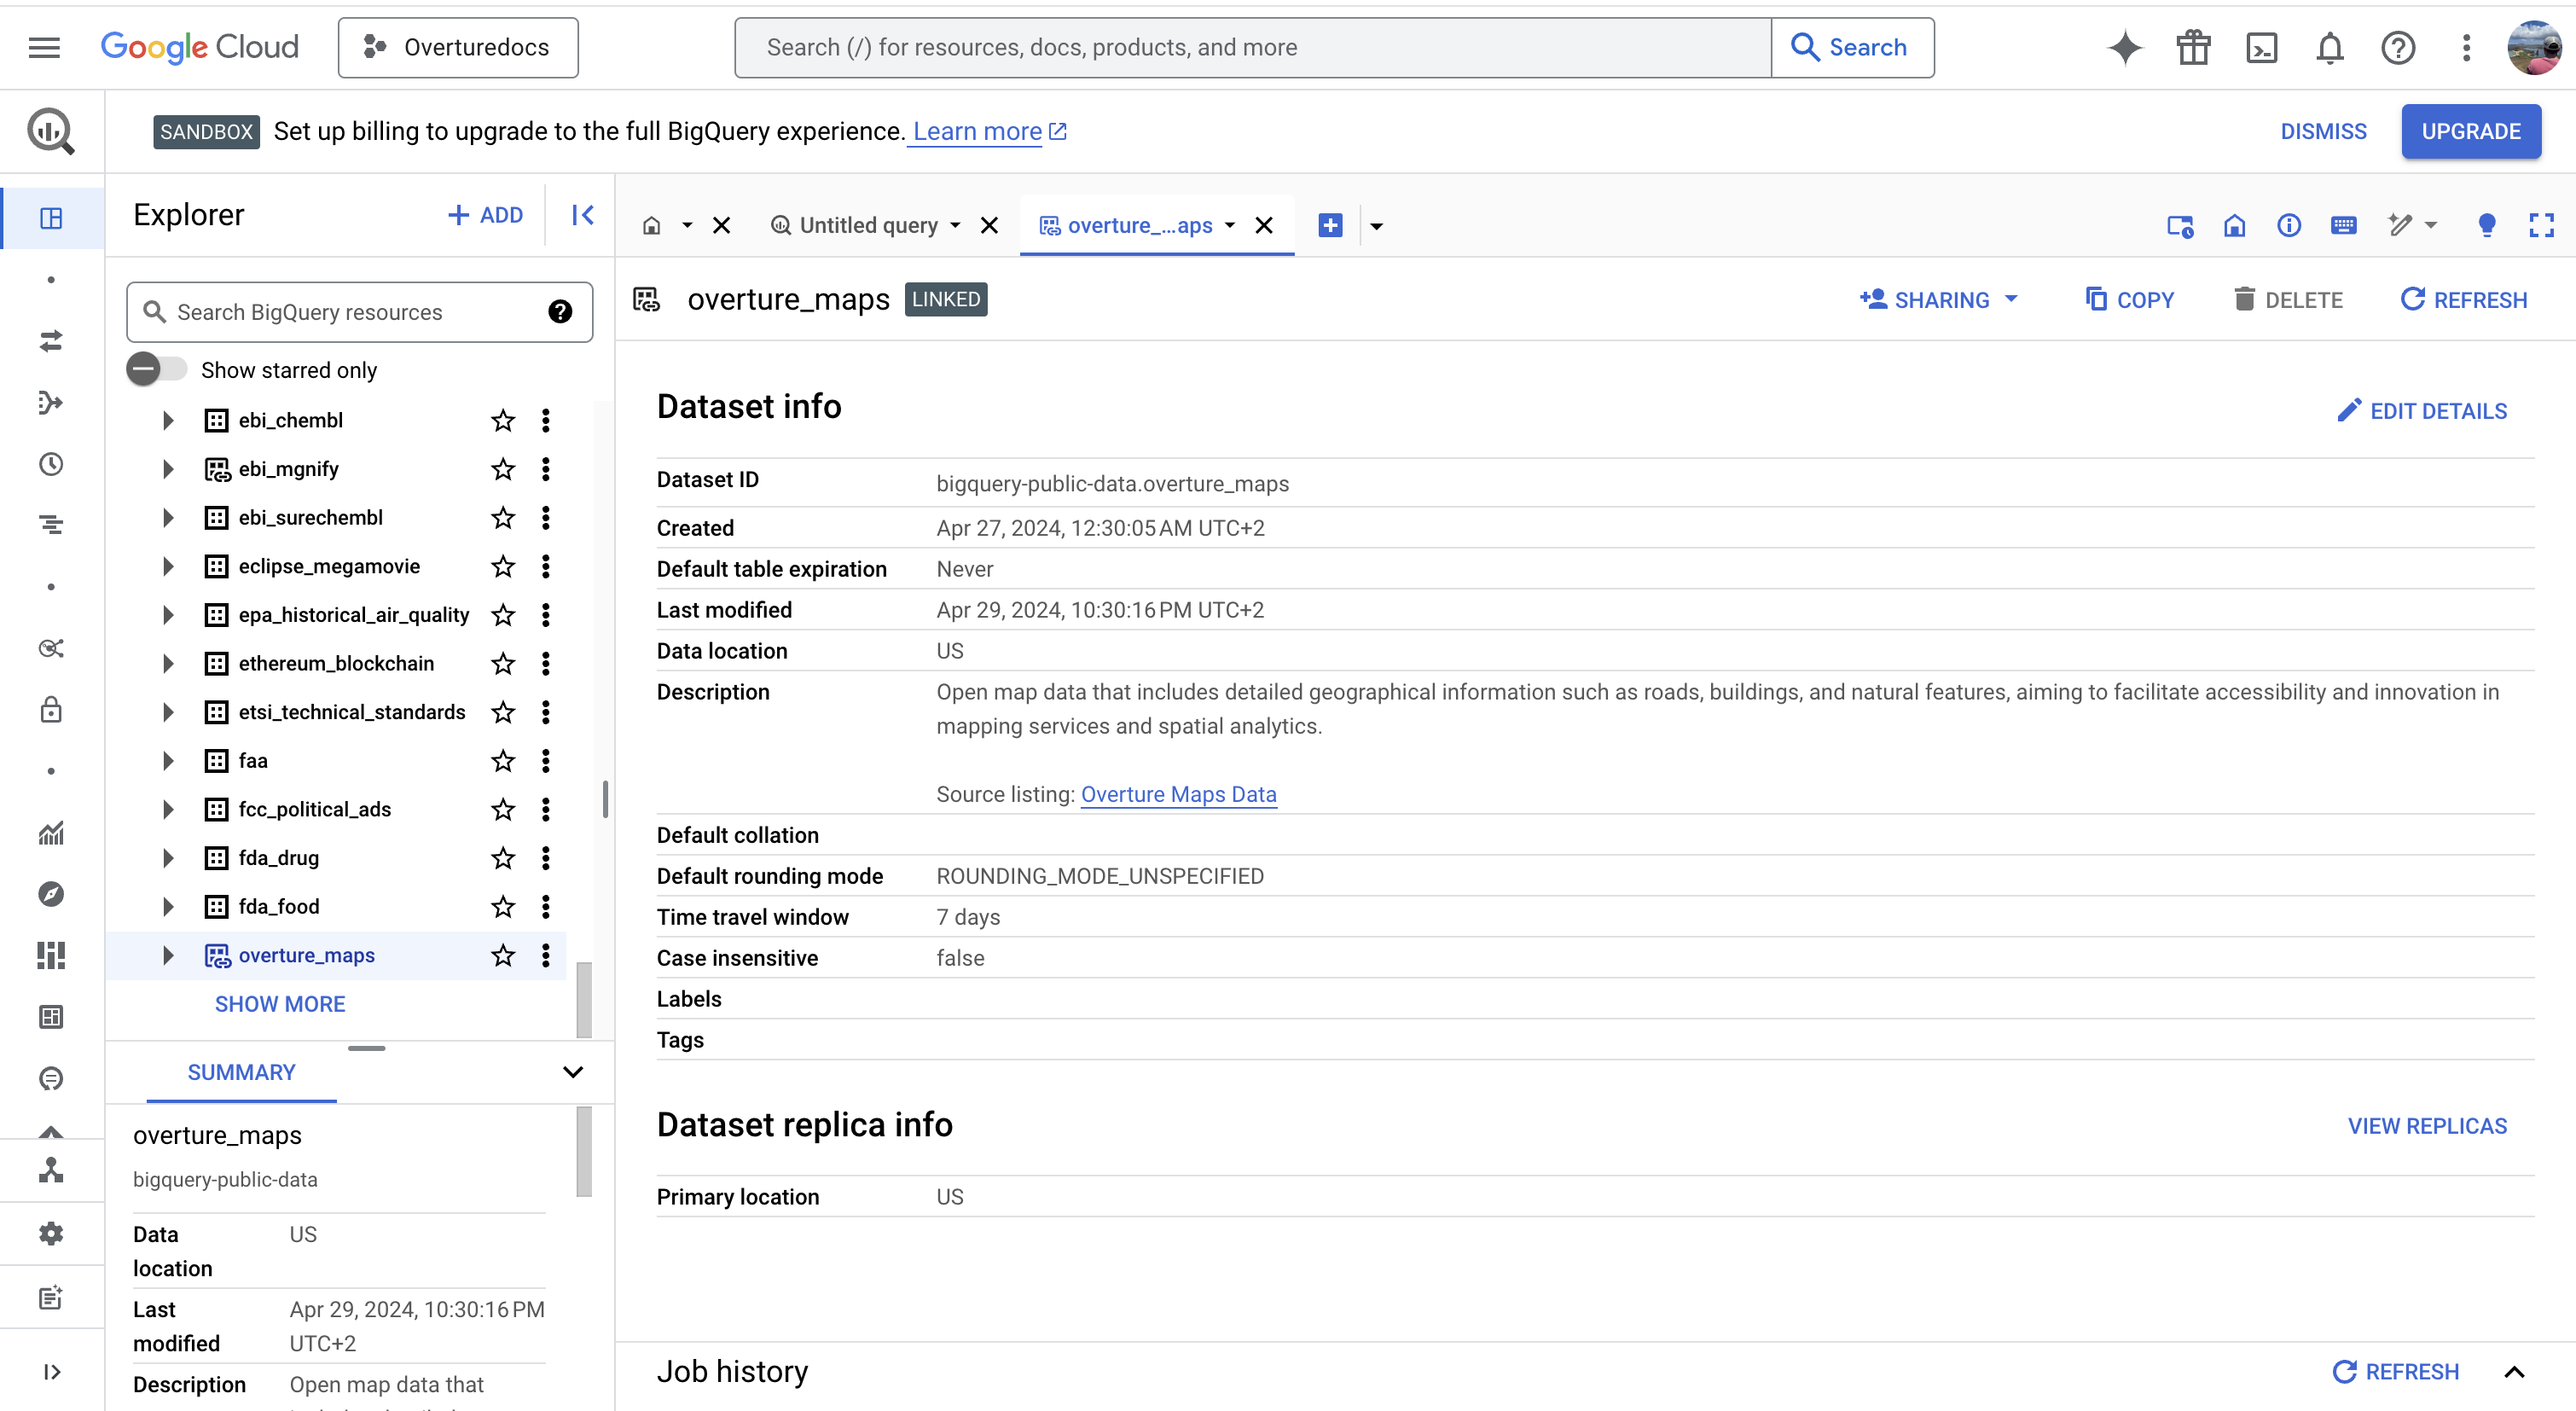Open actions menu for ebi_mgnify

click(x=546, y=469)
